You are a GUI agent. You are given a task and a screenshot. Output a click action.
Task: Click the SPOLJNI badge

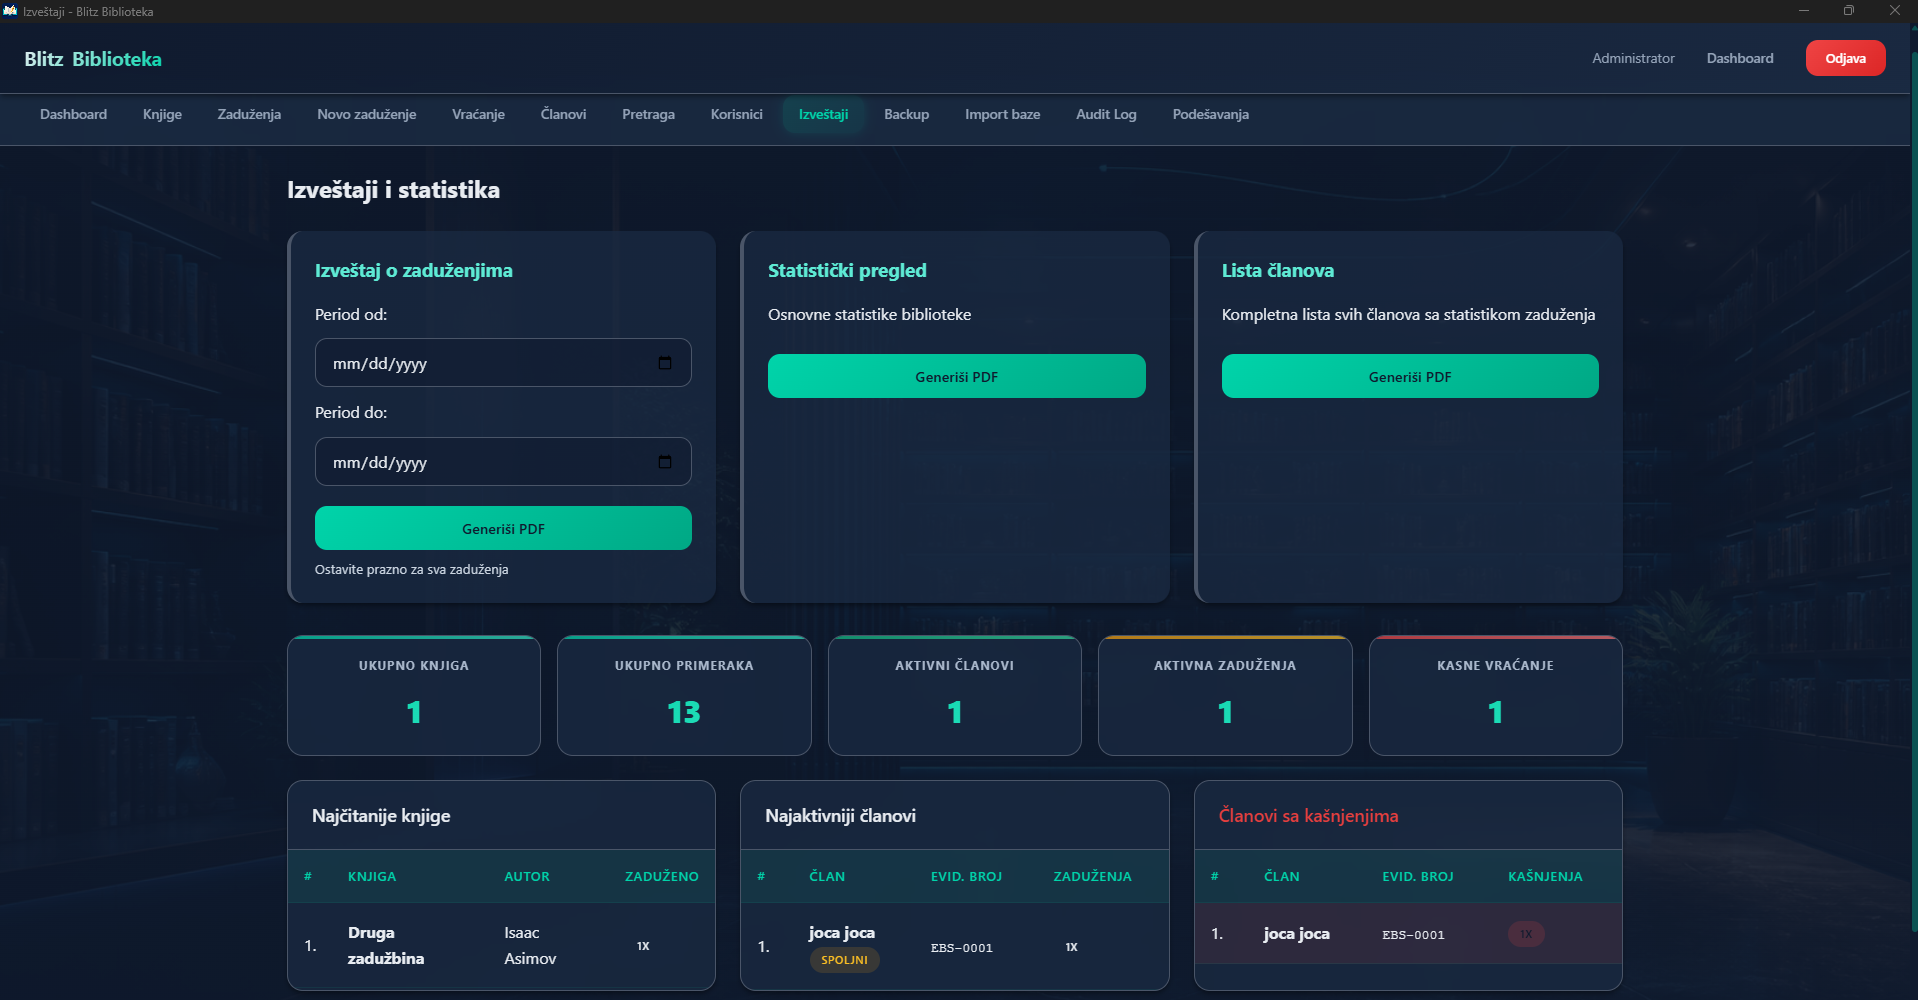pos(844,960)
